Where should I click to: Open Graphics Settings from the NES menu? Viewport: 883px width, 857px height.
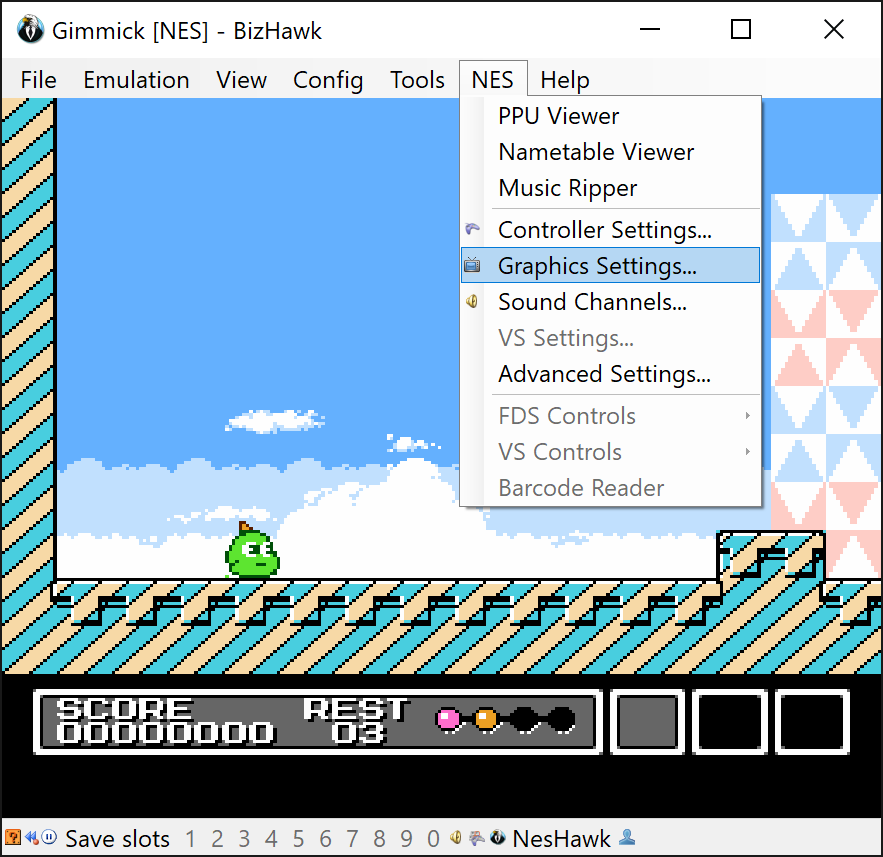610,265
